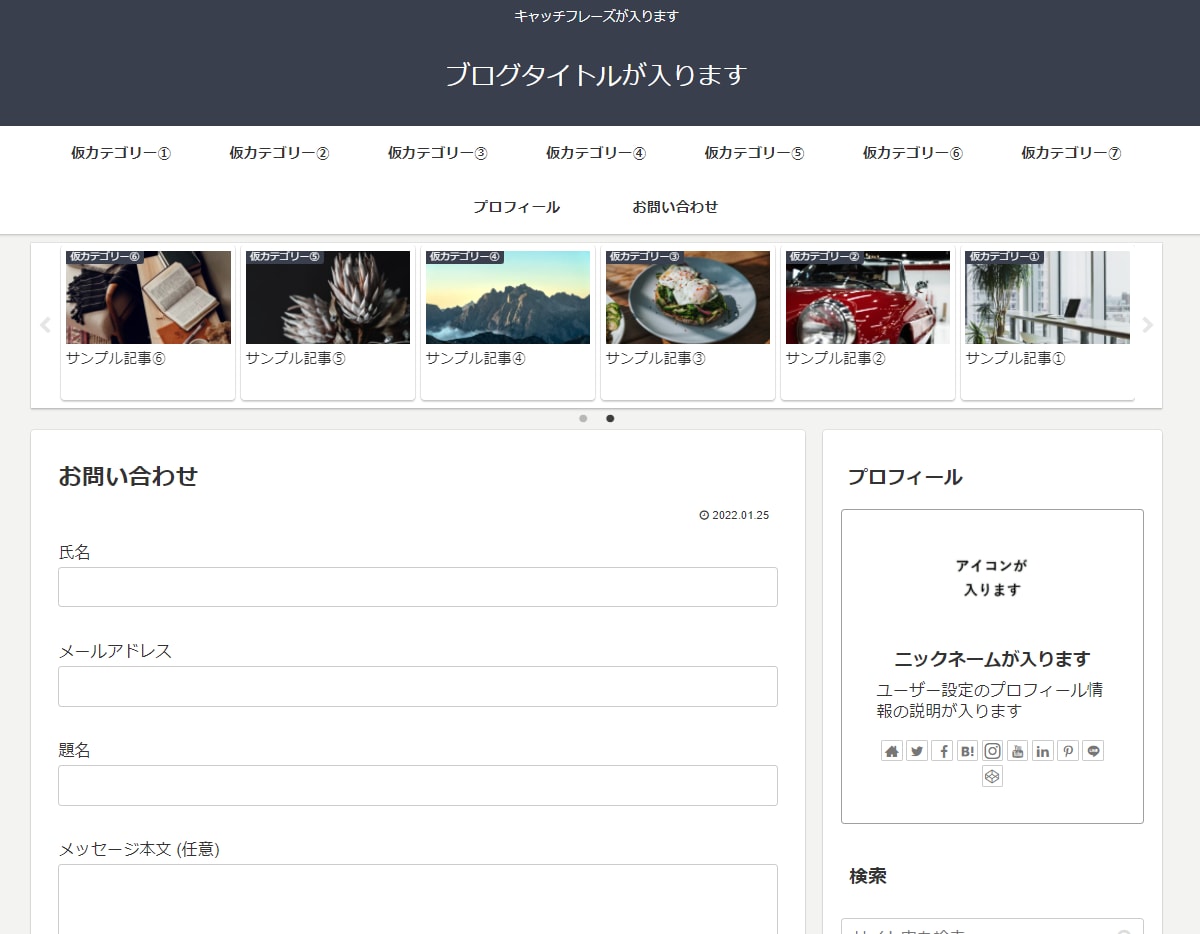This screenshot has width=1200, height=934.
Task: Open the home website icon in profile
Action: coord(892,751)
